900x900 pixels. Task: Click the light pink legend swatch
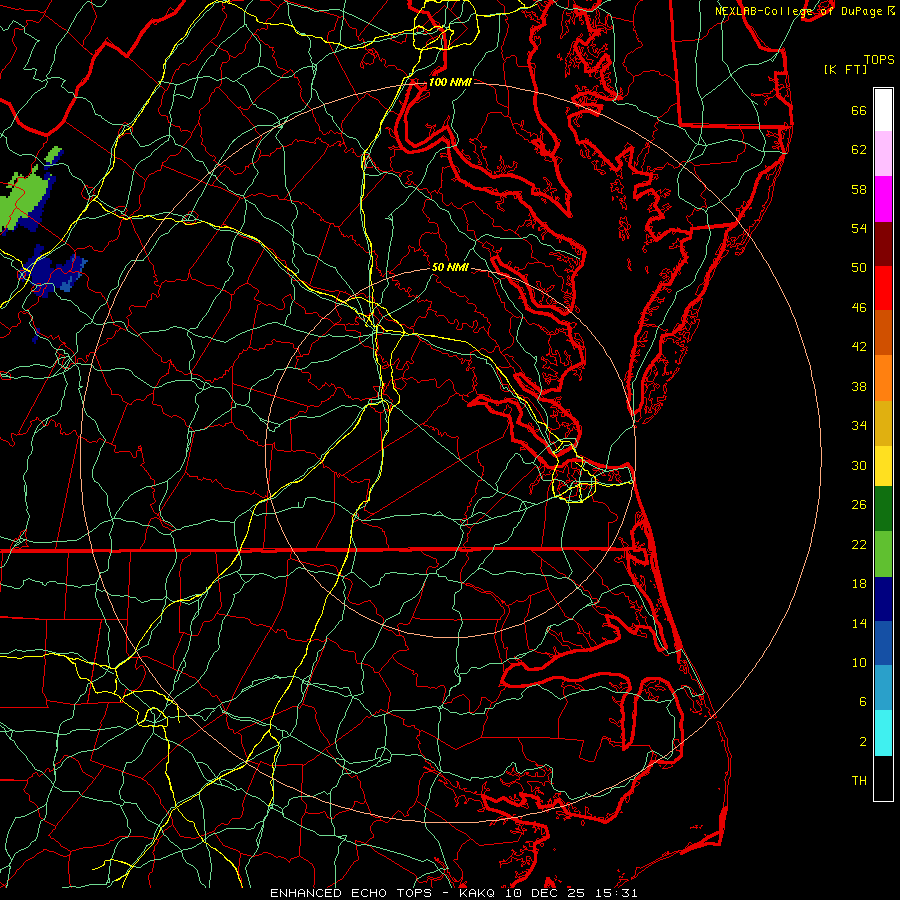pyautogui.click(x=883, y=154)
